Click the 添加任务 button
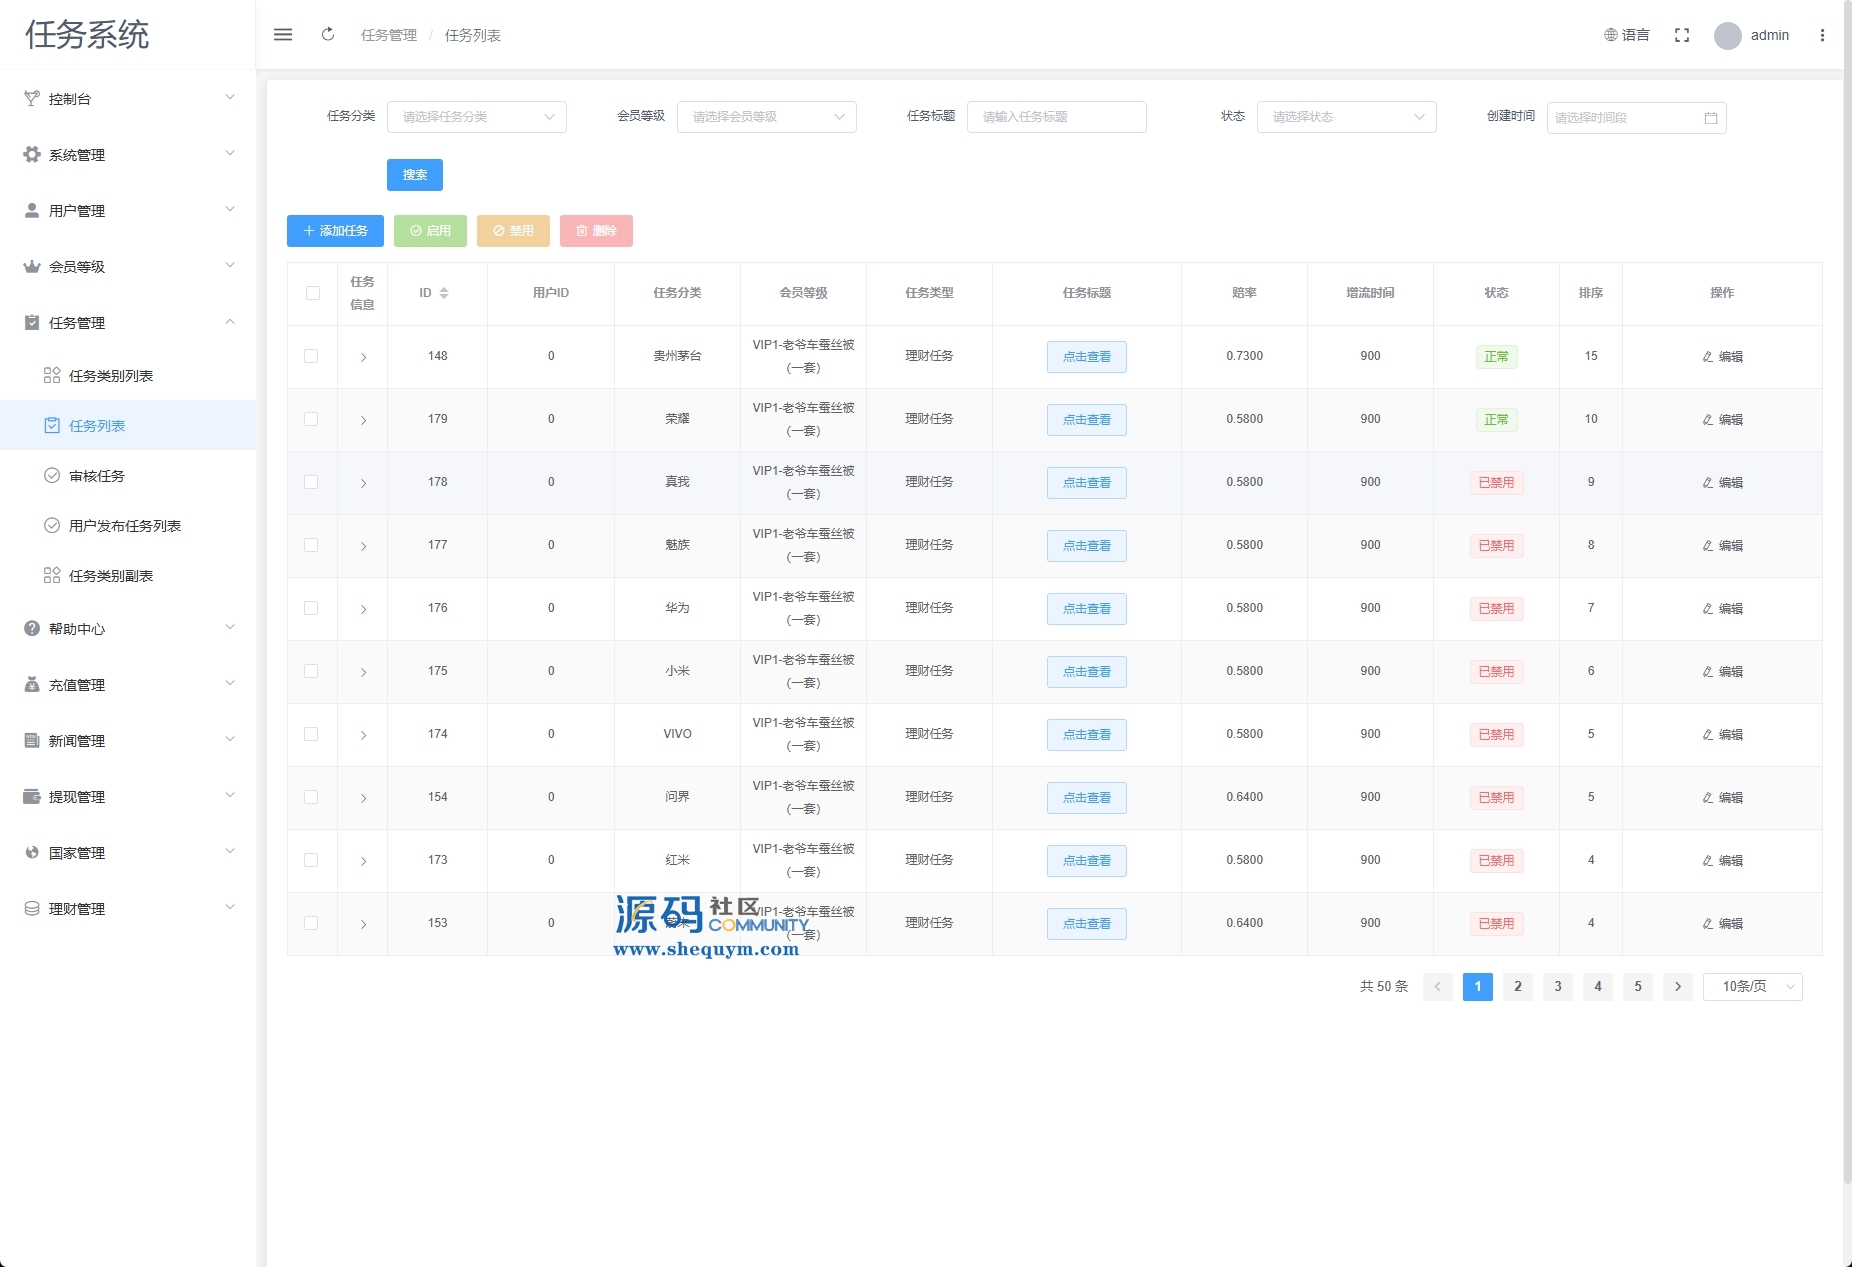1852x1267 pixels. click(x=335, y=231)
